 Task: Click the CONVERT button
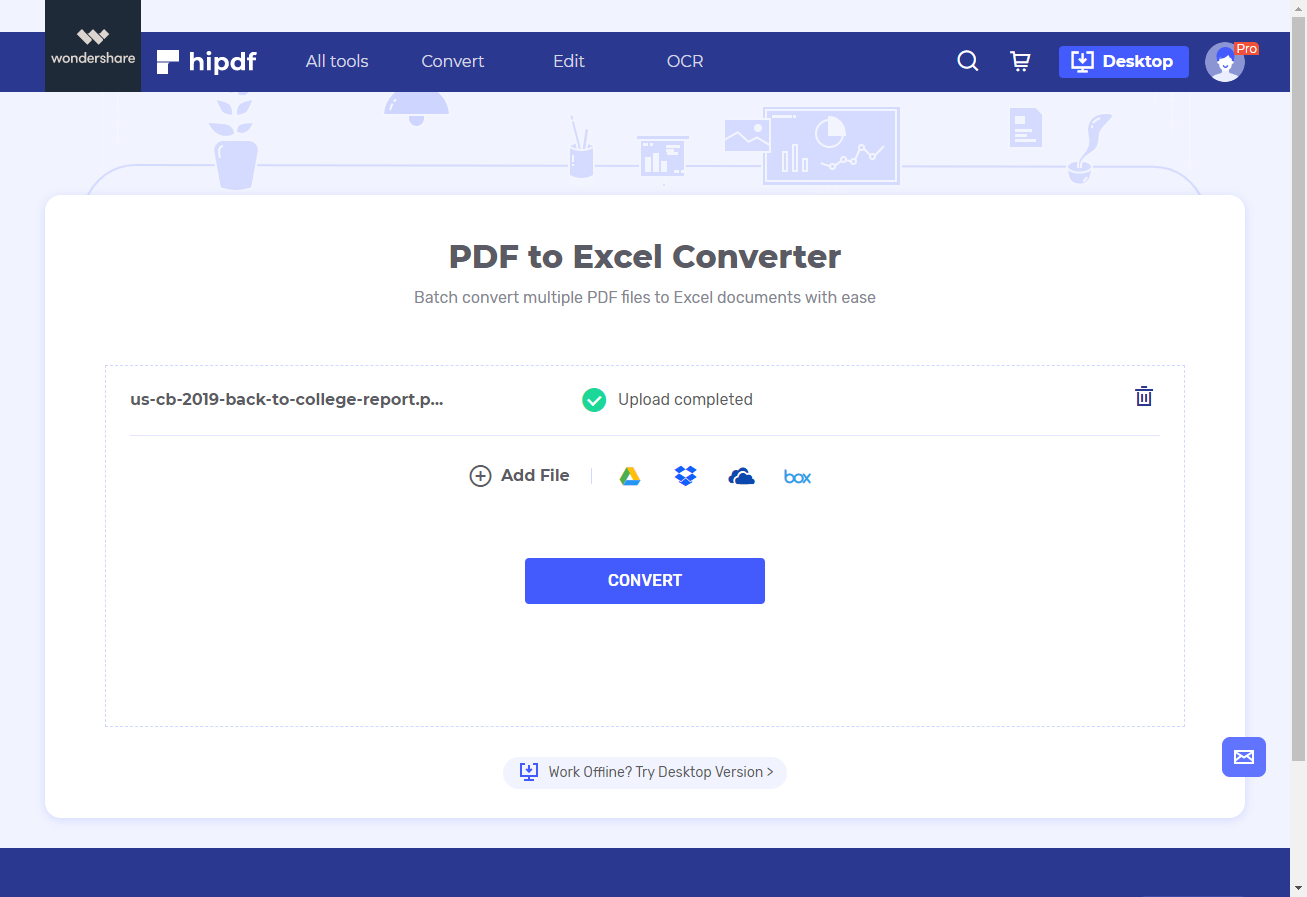645,581
